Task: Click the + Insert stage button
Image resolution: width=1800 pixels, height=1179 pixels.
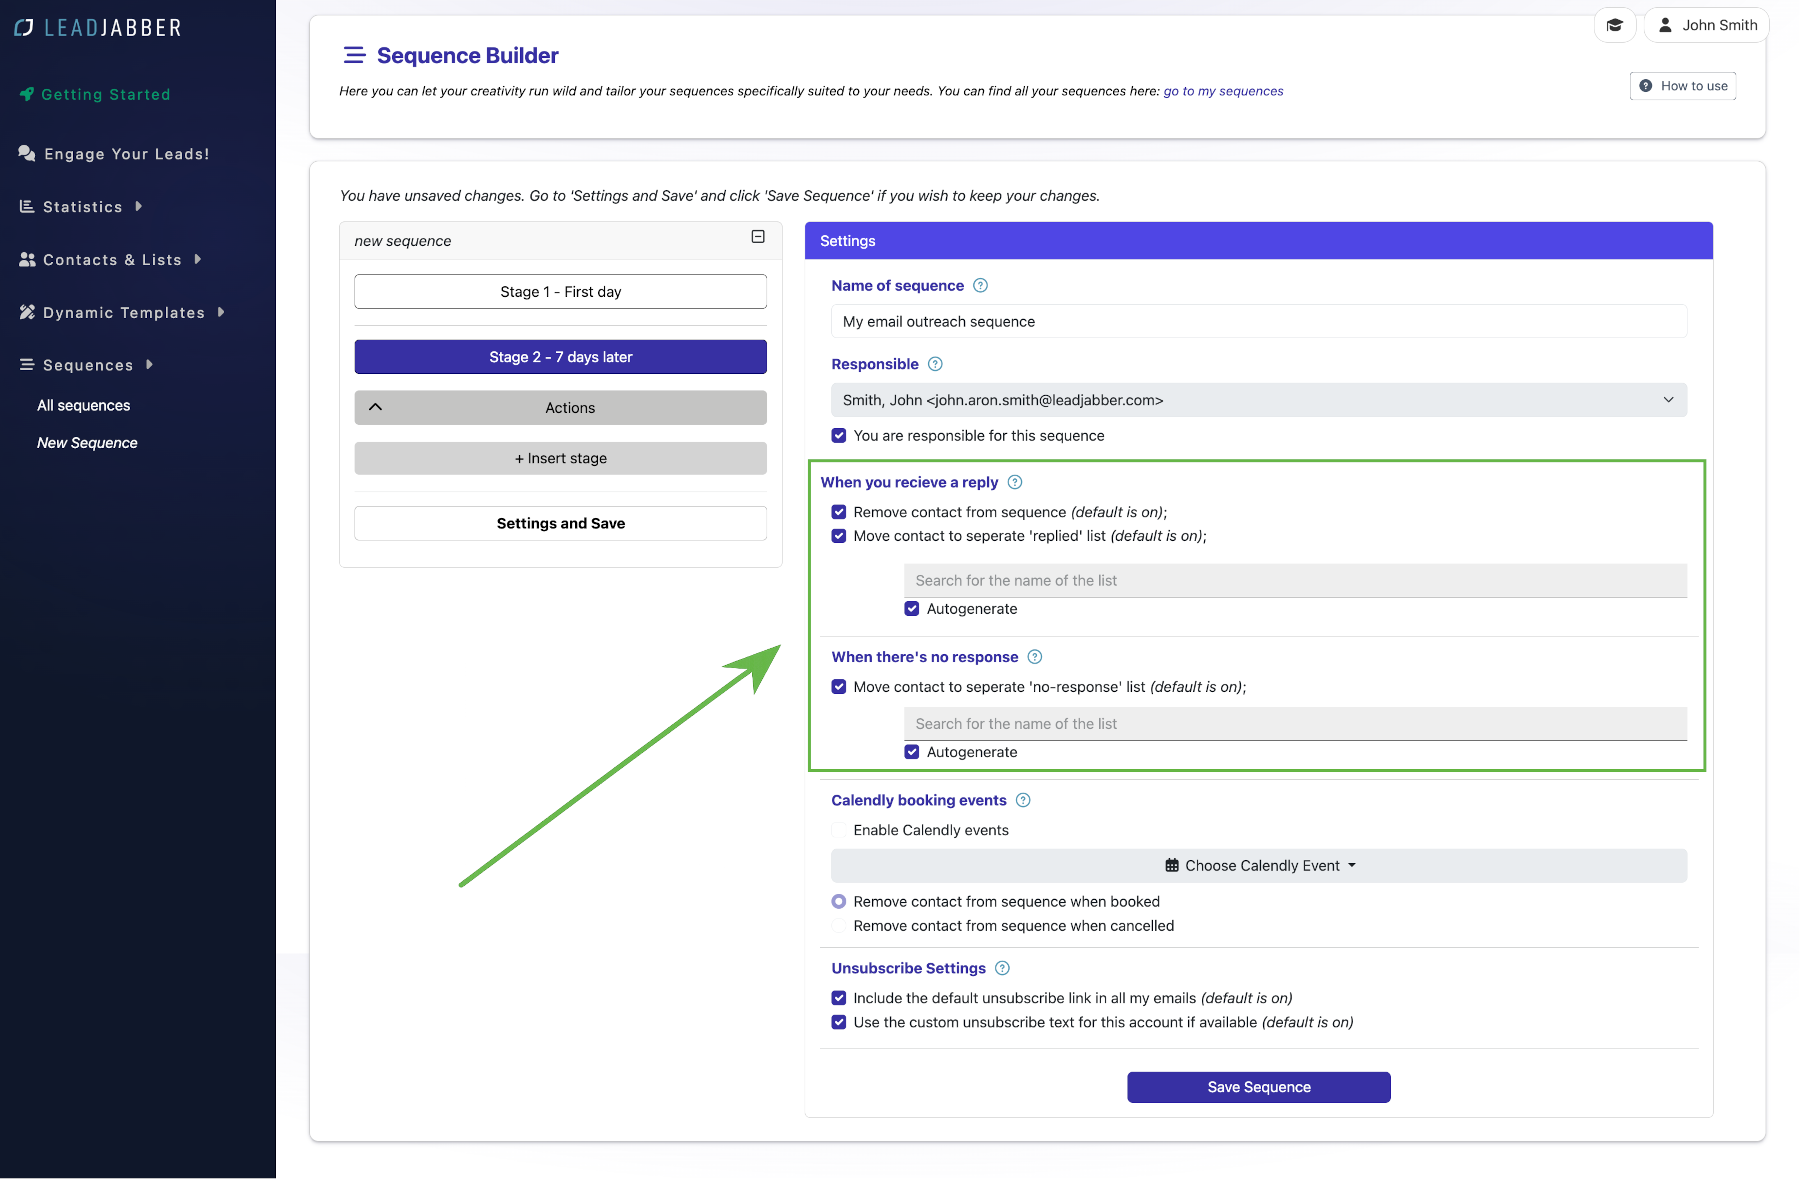Action: coord(561,458)
